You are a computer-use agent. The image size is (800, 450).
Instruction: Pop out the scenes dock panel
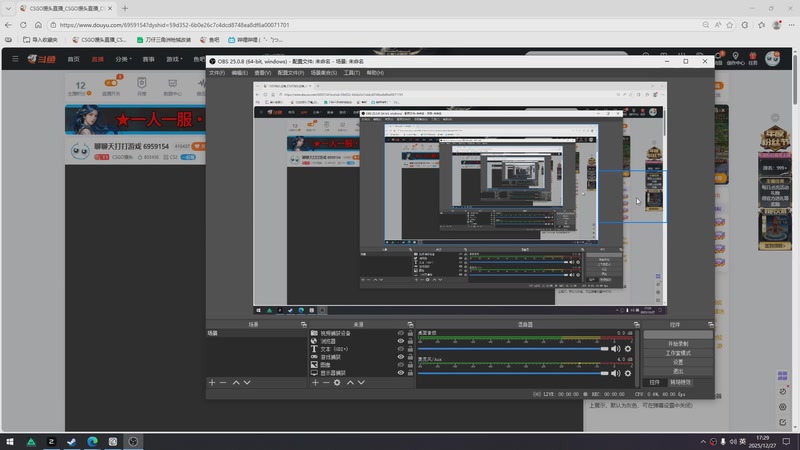coord(304,324)
